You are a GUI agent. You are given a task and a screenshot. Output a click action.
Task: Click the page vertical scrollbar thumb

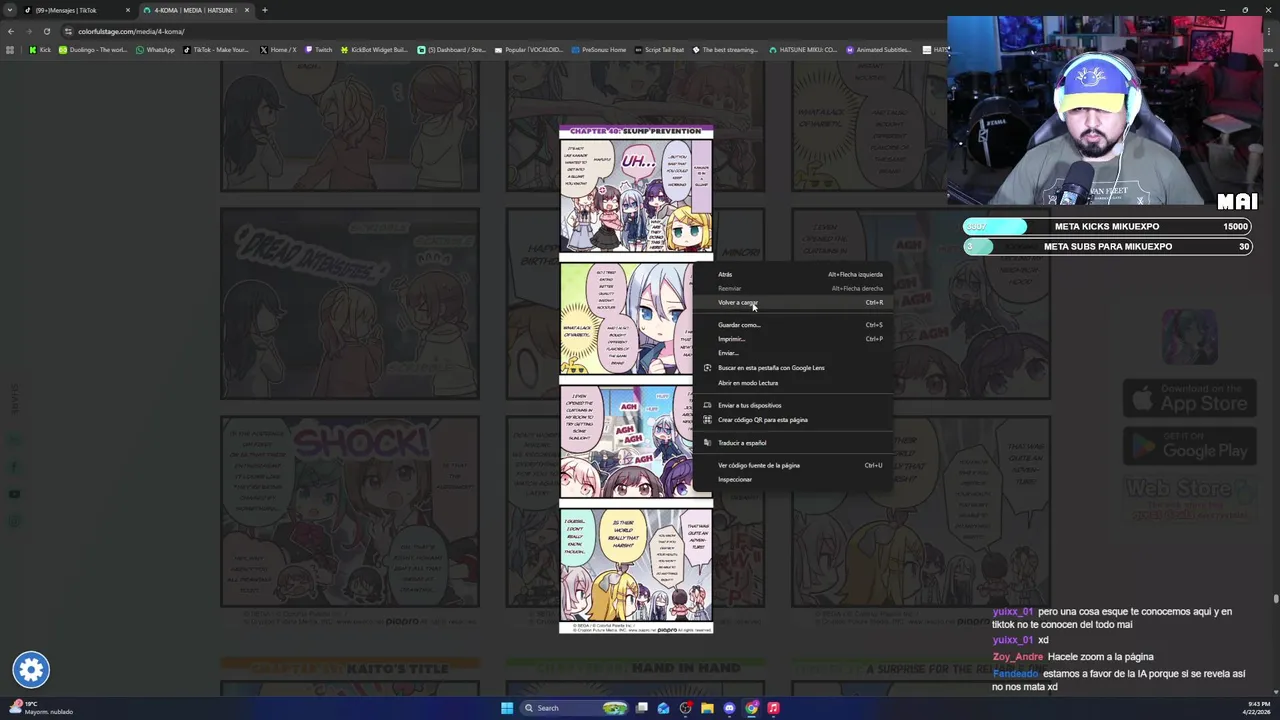coord(1275,599)
